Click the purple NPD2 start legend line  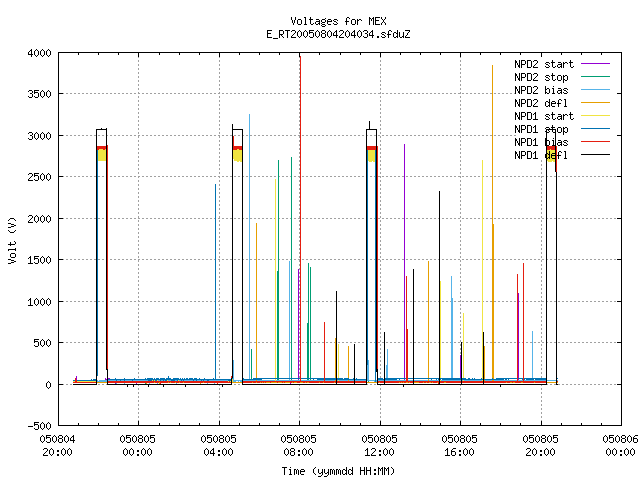pyautogui.click(x=596, y=64)
